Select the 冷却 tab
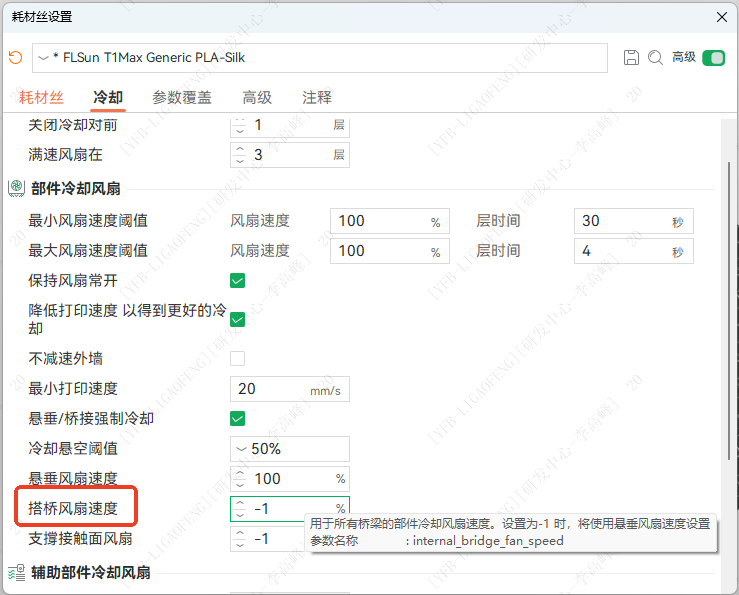Viewport: 739px width, 595px height. coord(108,98)
